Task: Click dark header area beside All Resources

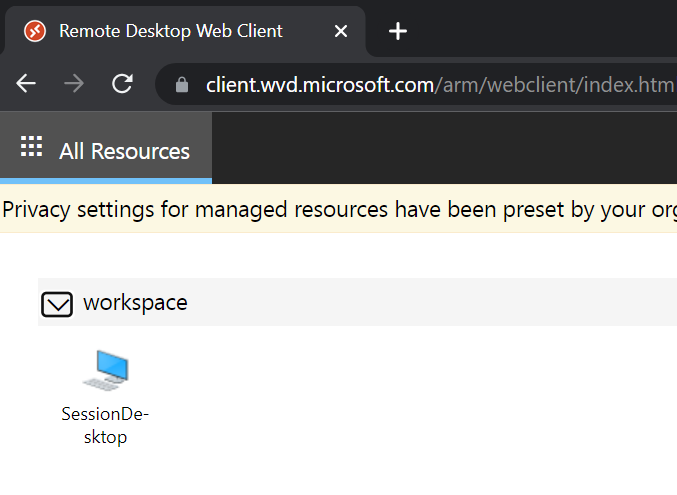Action: click(440, 149)
